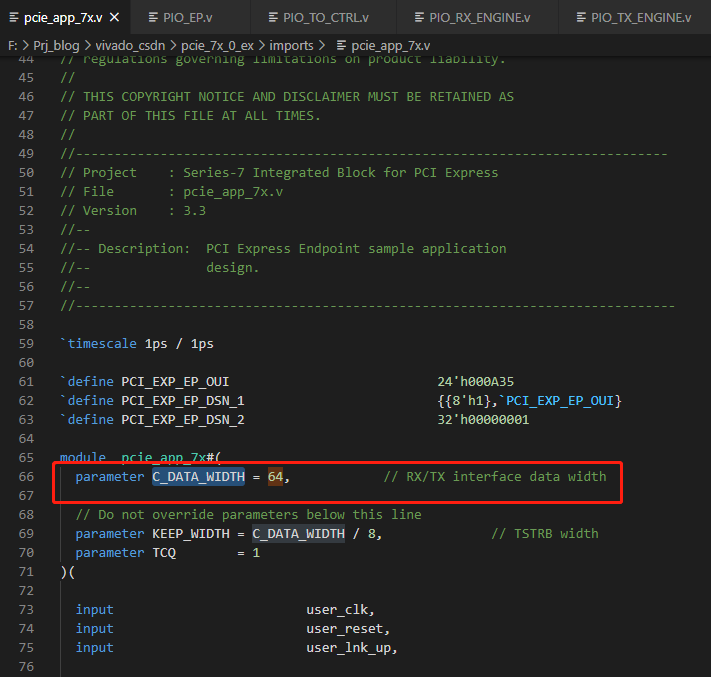Image resolution: width=711 pixels, height=677 pixels.
Task: Click the TCQ parameter name
Action: point(164,553)
